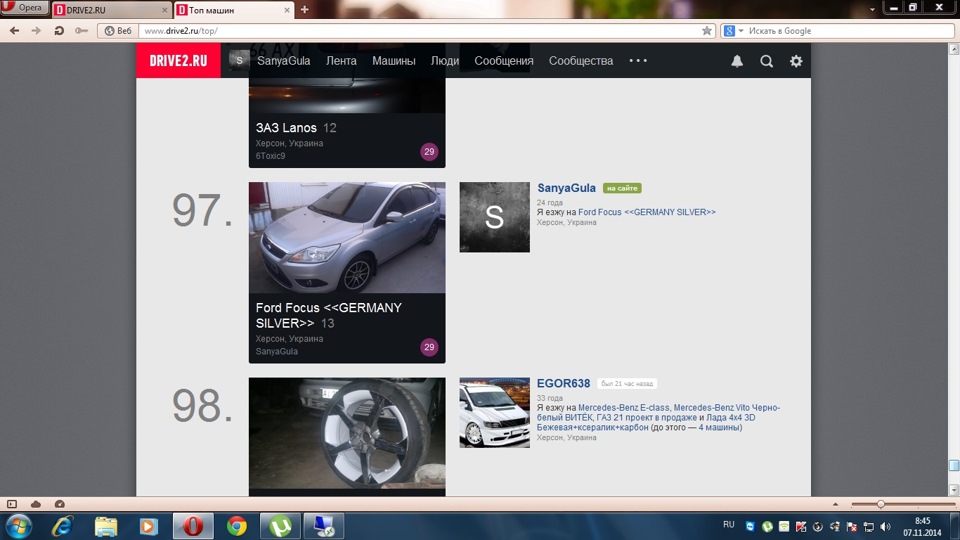The height and width of the screenshot is (540, 960).
Task: Open ГАЗ 21 проект в продаже link
Action: tap(647, 418)
